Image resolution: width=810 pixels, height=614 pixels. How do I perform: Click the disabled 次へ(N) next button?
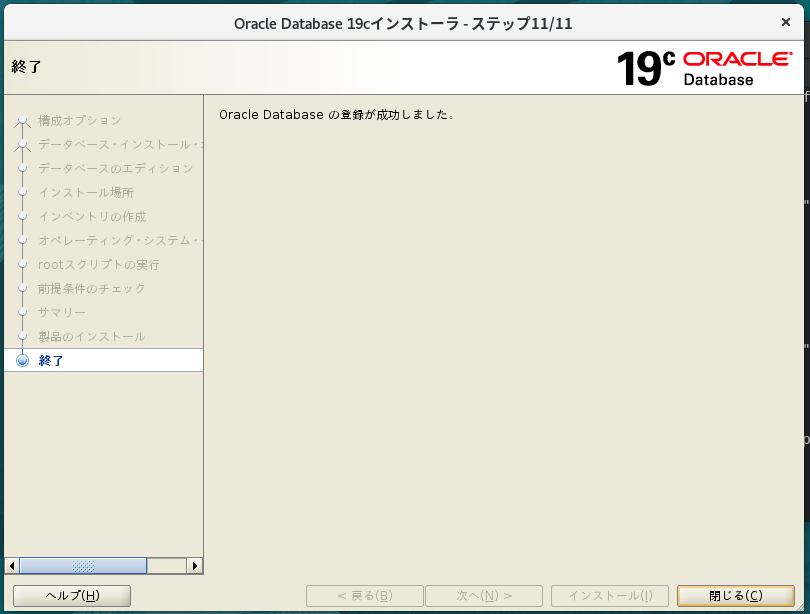pyautogui.click(x=484, y=596)
